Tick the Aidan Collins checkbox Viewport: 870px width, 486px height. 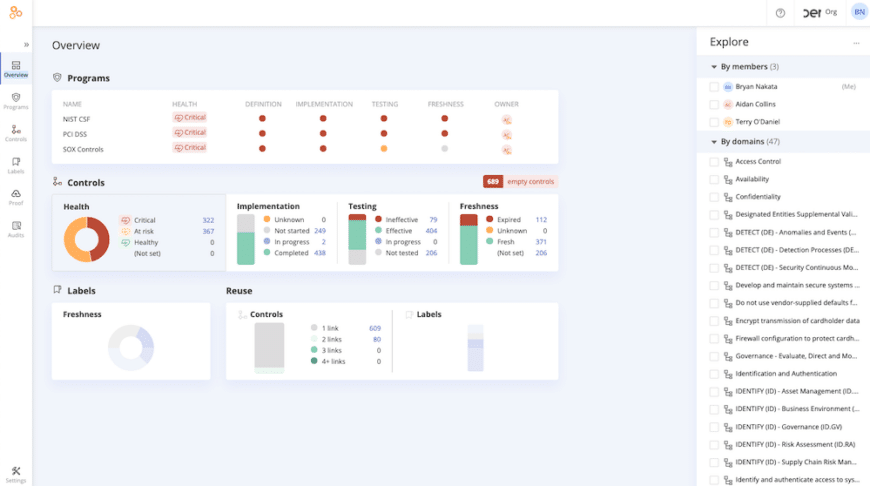click(x=714, y=104)
